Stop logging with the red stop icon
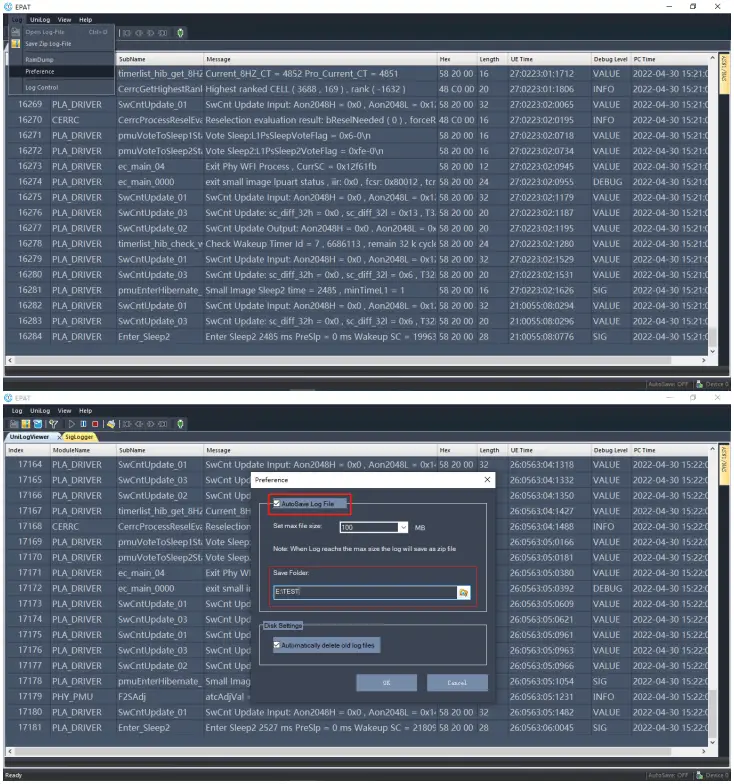Viewport: 734px width, 784px height. 95,424
